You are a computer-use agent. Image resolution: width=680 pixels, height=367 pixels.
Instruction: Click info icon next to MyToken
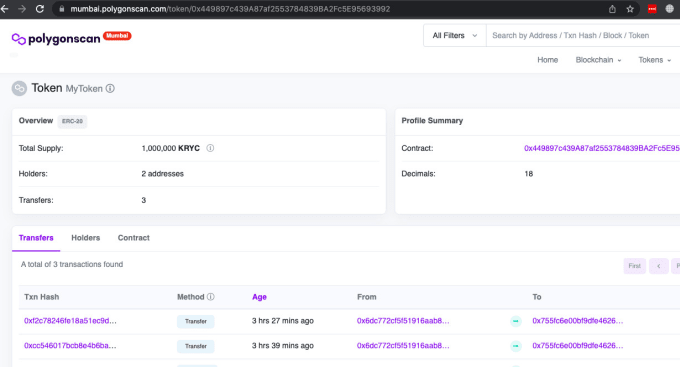(x=110, y=88)
